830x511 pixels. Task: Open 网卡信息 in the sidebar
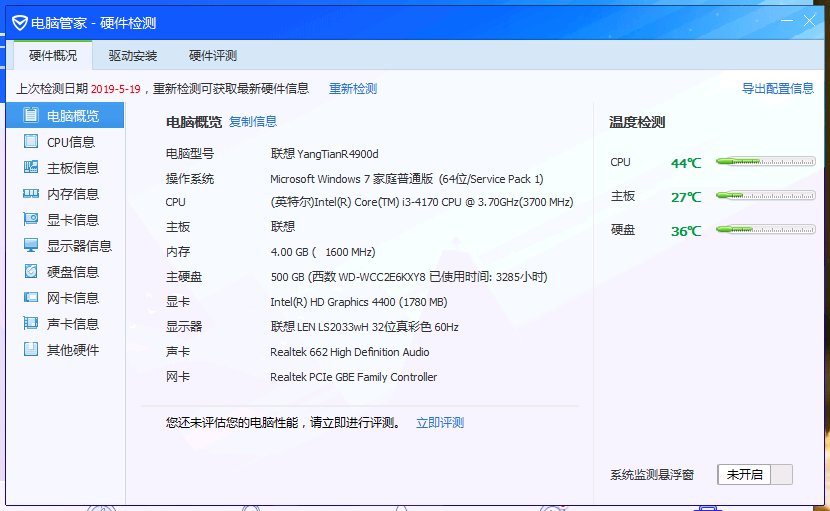65,297
